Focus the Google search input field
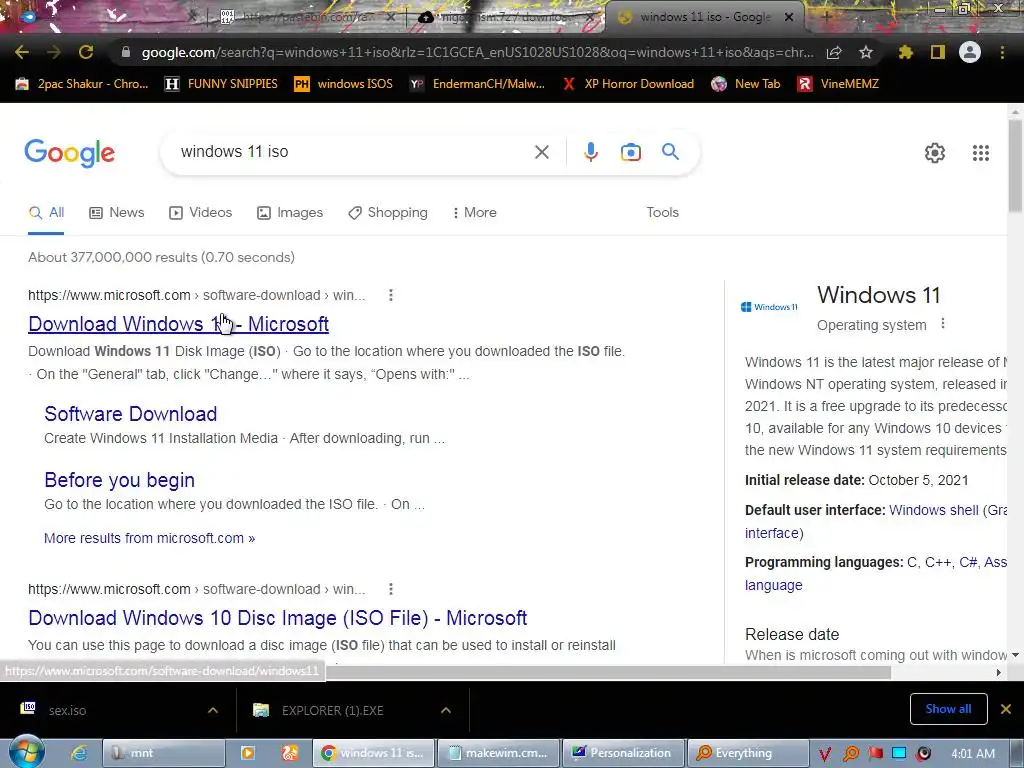 tap(353, 152)
